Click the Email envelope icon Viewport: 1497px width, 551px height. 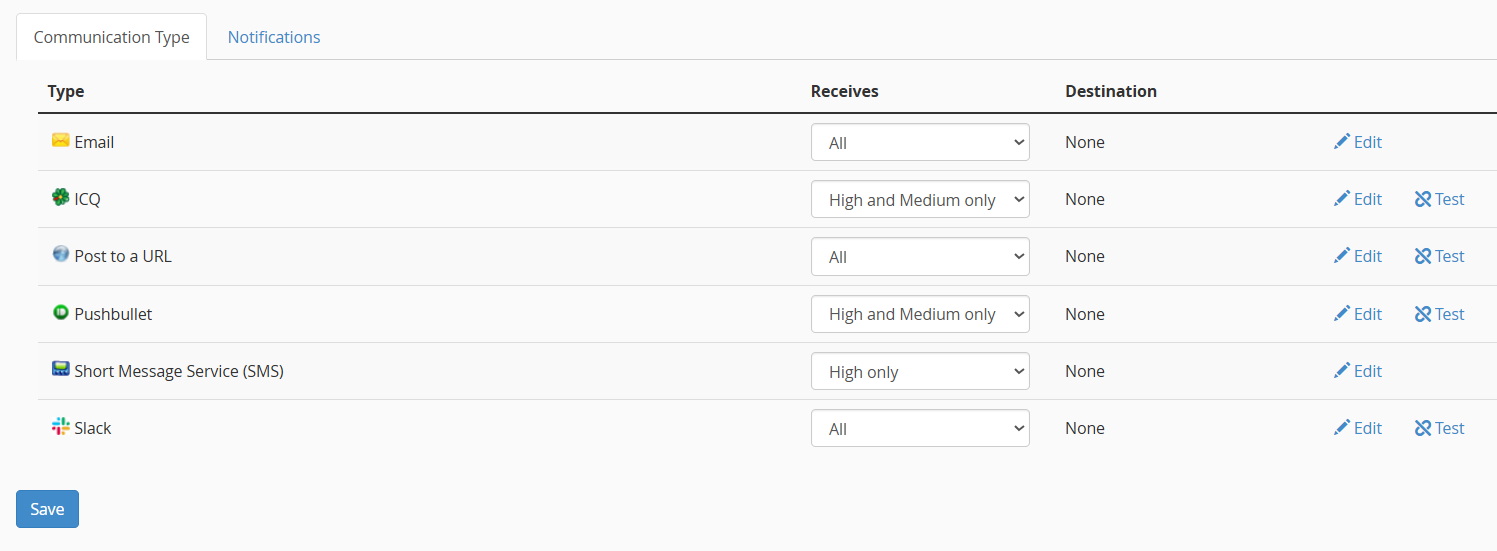[x=60, y=141]
